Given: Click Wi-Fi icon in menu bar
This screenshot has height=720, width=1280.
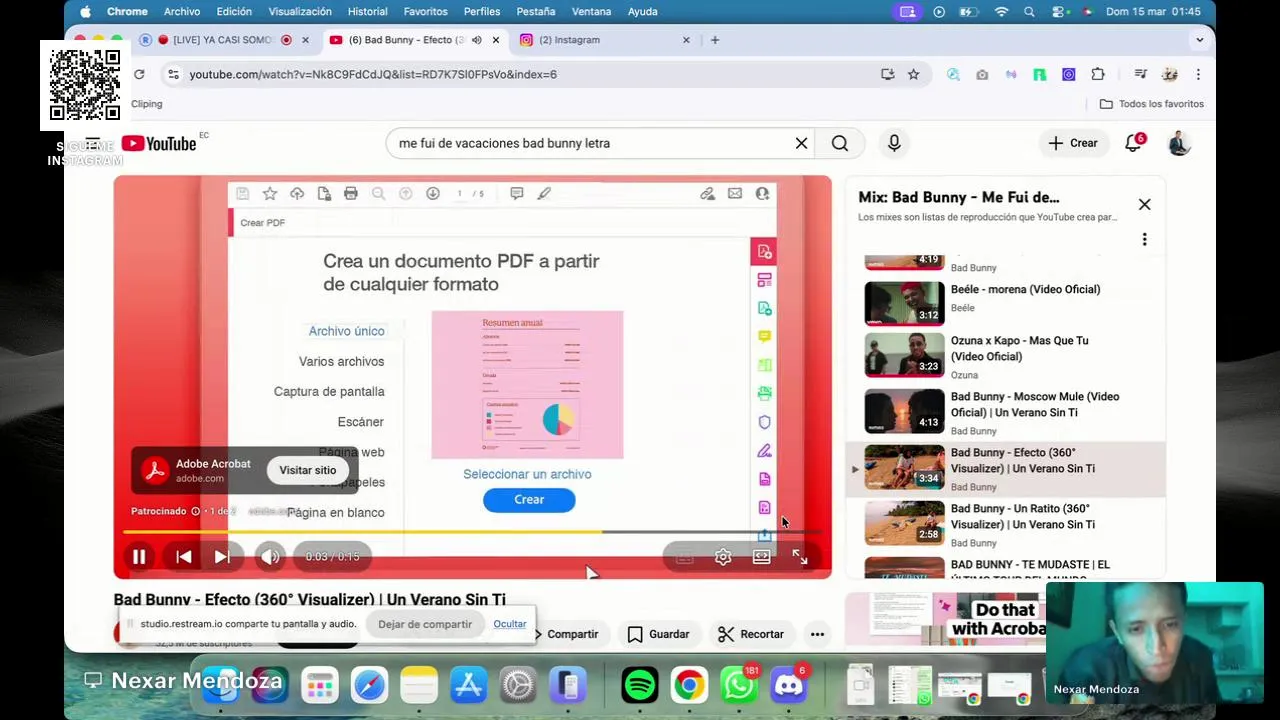Looking at the screenshot, I should coord(1001,12).
